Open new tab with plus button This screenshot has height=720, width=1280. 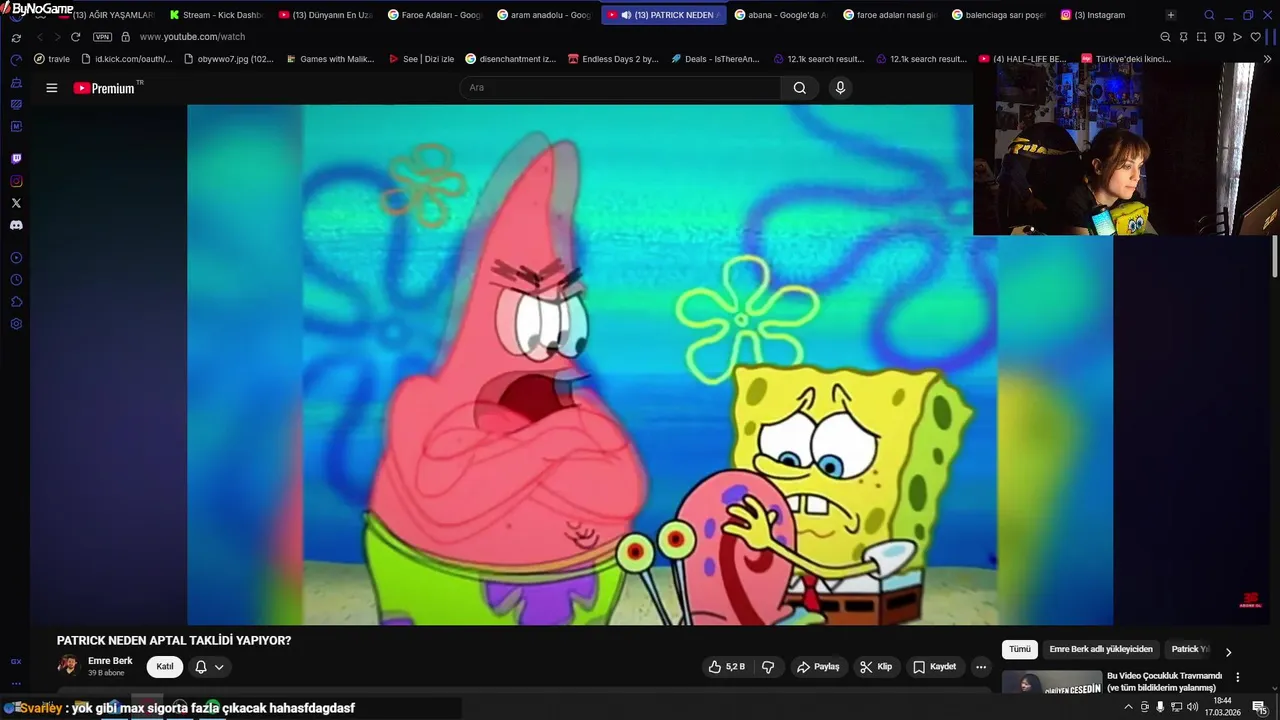1171,15
